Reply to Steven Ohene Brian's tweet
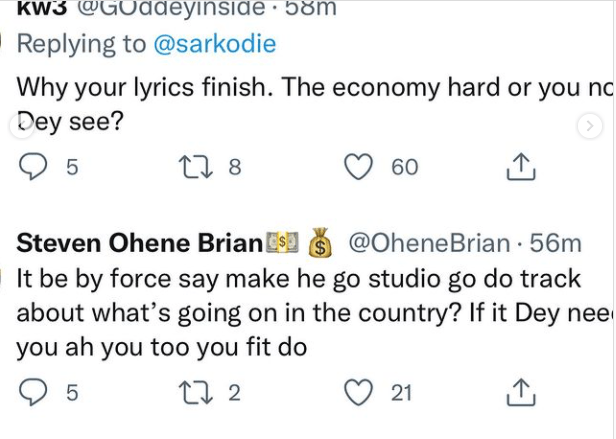The image size is (616, 439). [x=35, y=393]
